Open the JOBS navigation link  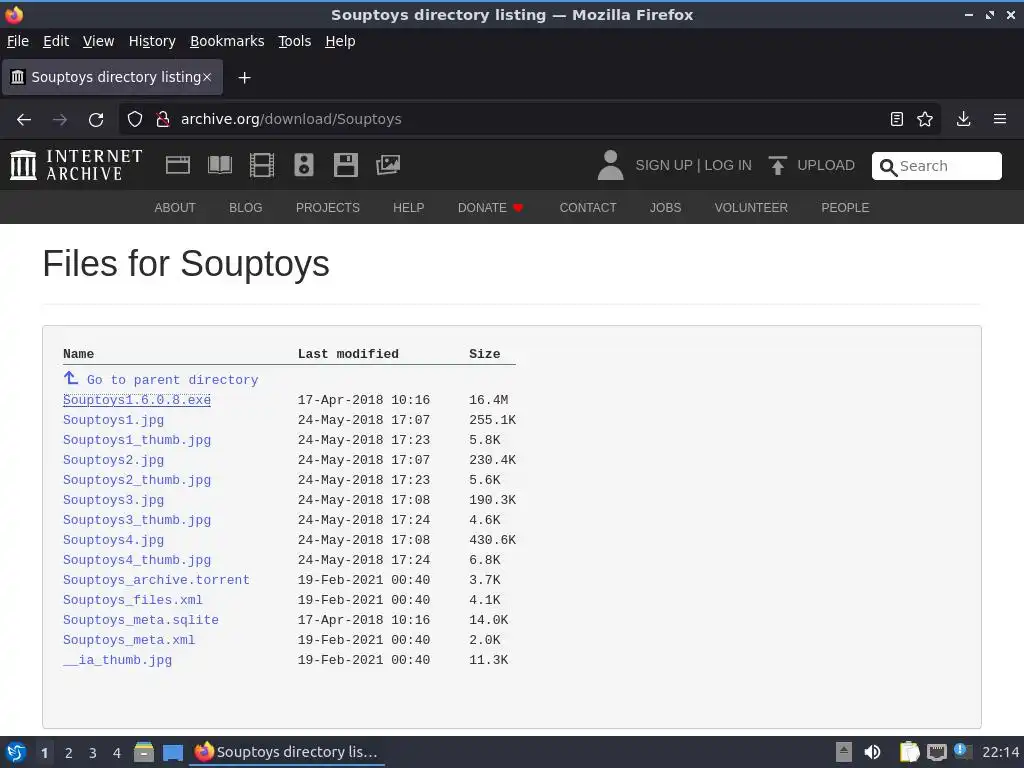(665, 208)
